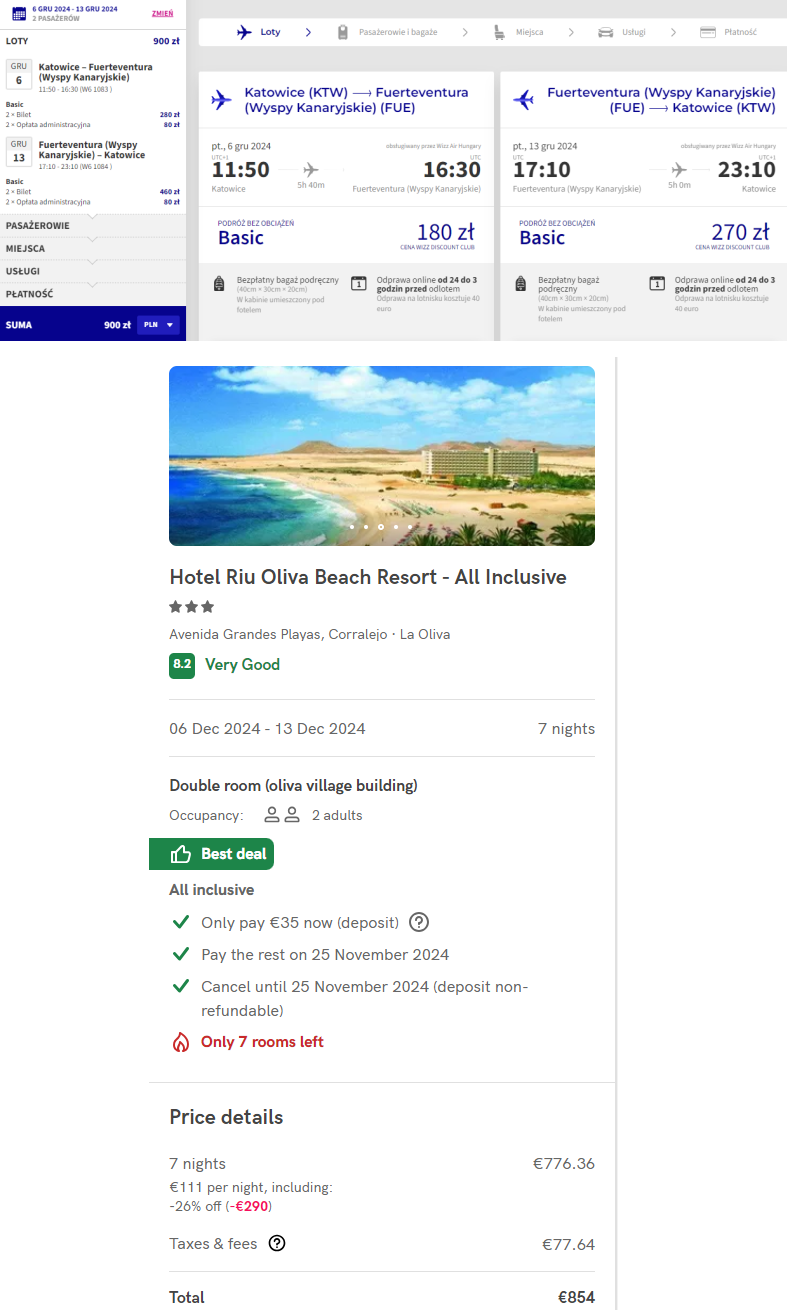Screen dimensions: 787x1314
Task: Click the airplane icon in the Loty step
Action: pos(244,32)
